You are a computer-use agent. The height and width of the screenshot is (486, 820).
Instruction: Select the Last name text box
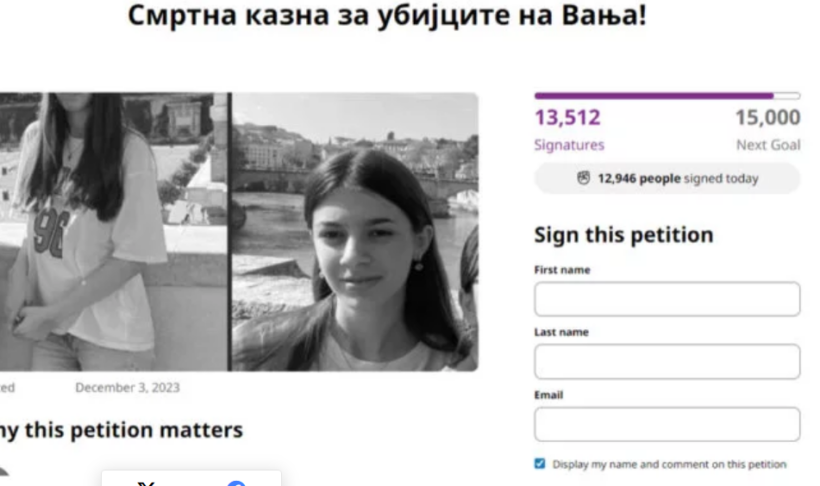(x=667, y=361)
